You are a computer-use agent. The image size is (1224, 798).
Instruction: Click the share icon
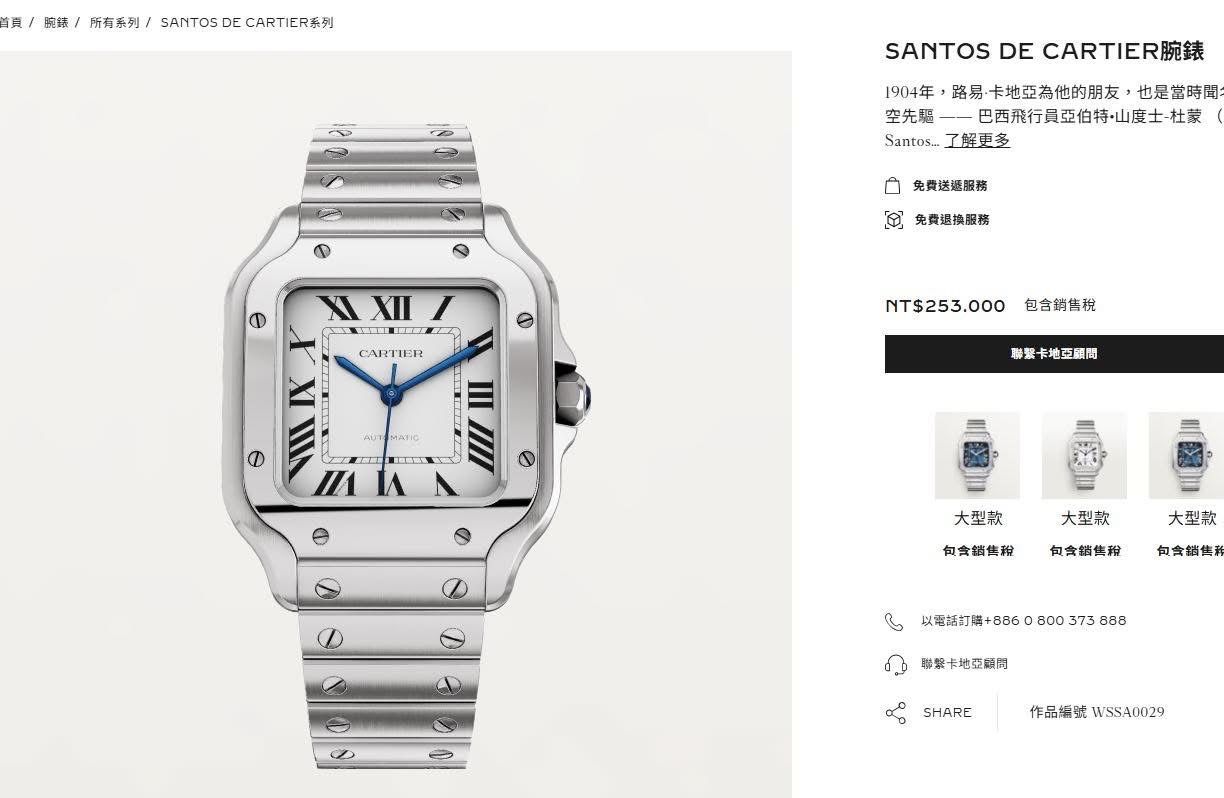coord(895,713)
